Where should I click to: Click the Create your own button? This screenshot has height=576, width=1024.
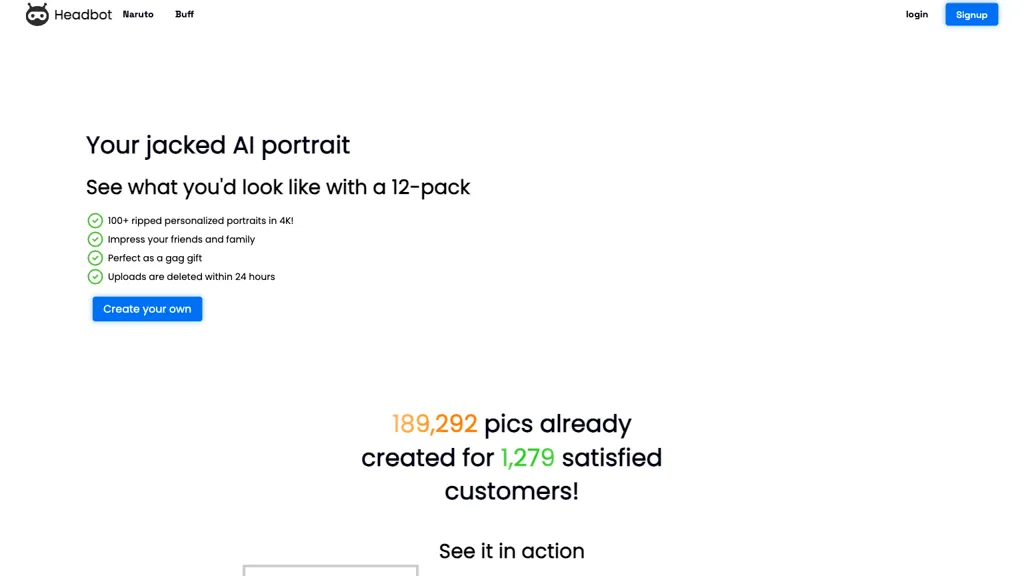(147, 309)
